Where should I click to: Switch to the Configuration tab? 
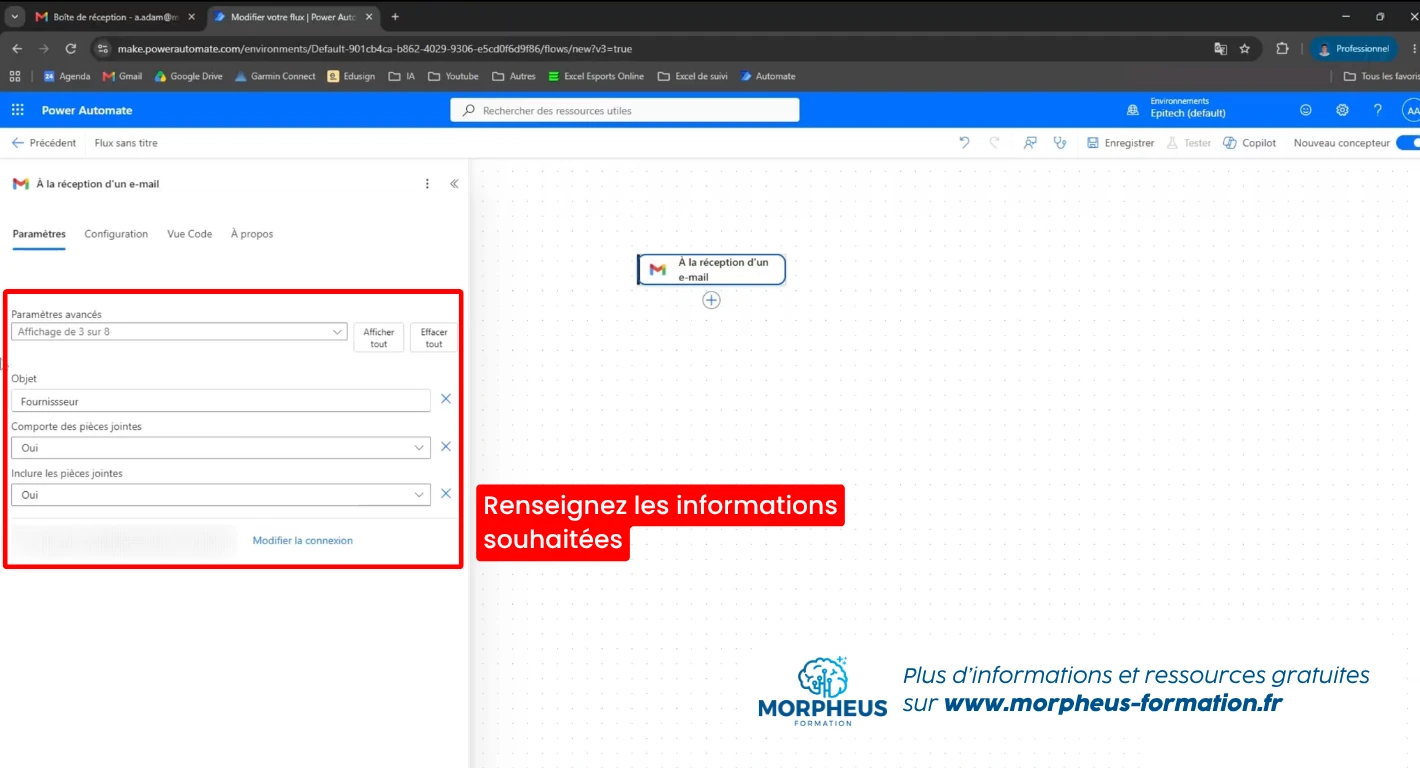pos(116,234)
